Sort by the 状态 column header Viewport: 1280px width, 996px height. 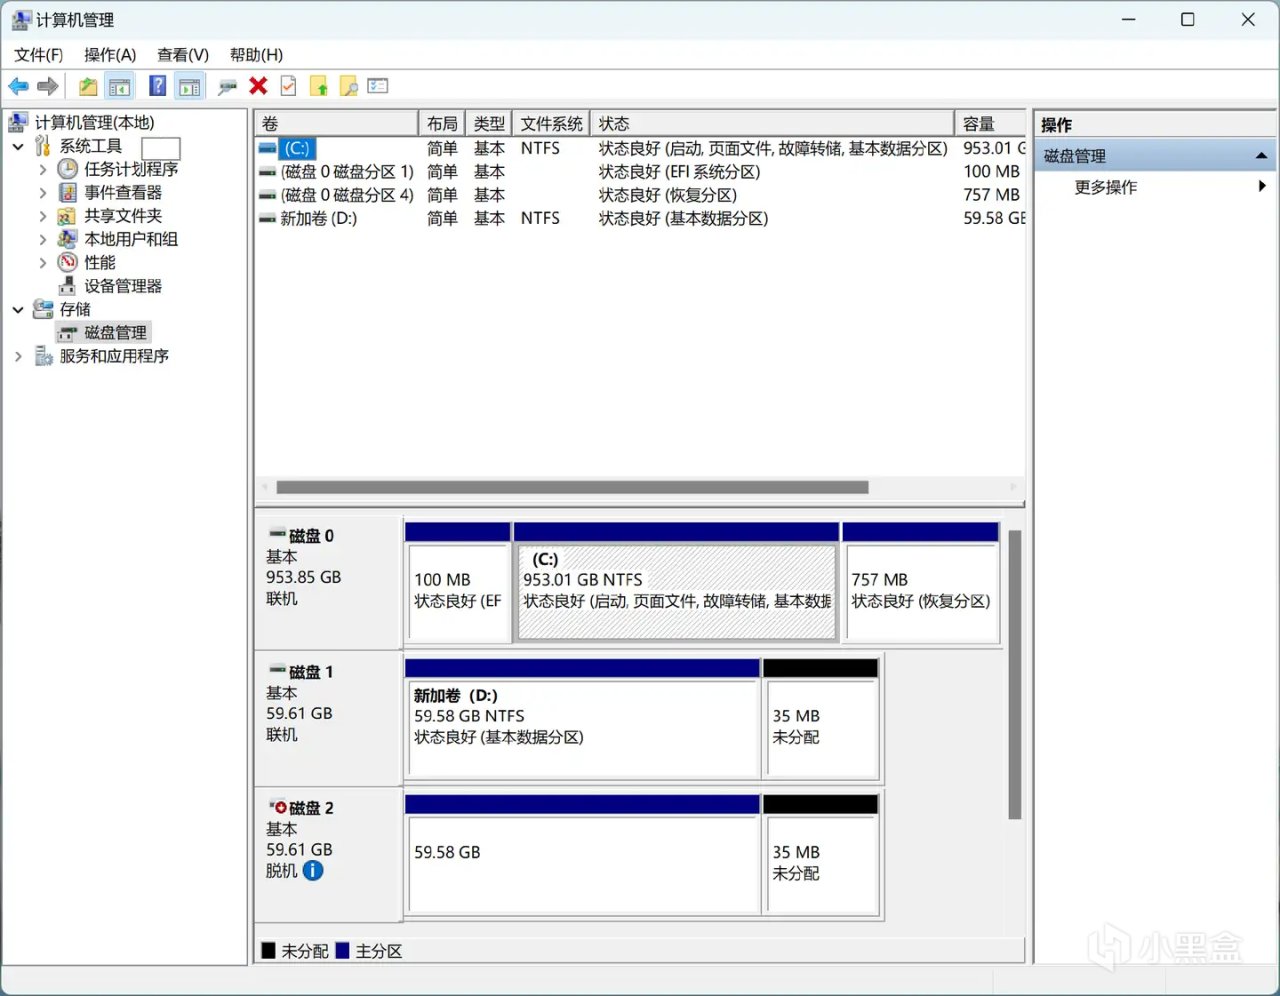(772, 124)
